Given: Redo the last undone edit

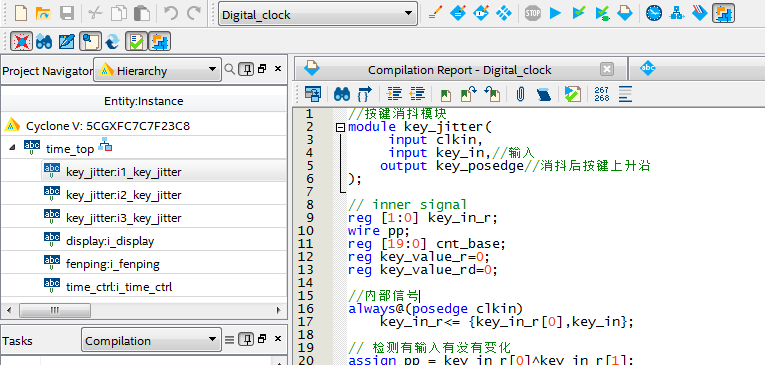Looking at the screenshot, I should [x=194, y=13].
